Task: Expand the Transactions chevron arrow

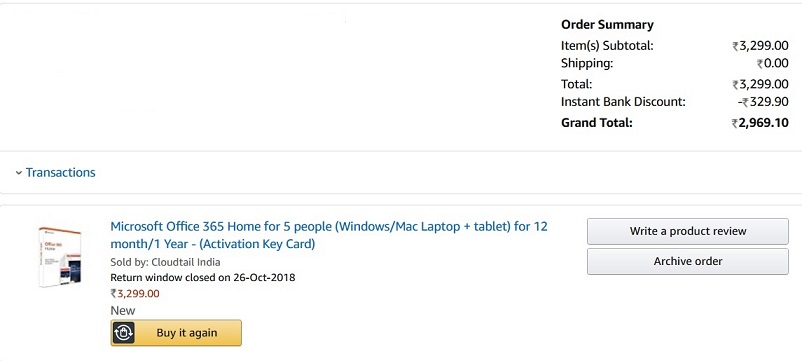Action: click(x=19, y=173)
